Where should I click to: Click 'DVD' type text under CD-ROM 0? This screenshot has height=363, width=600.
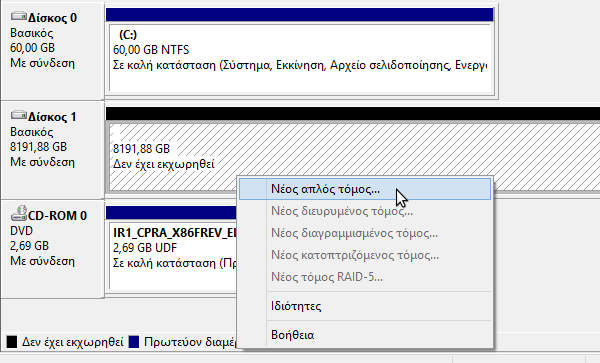tap(21, 231)
